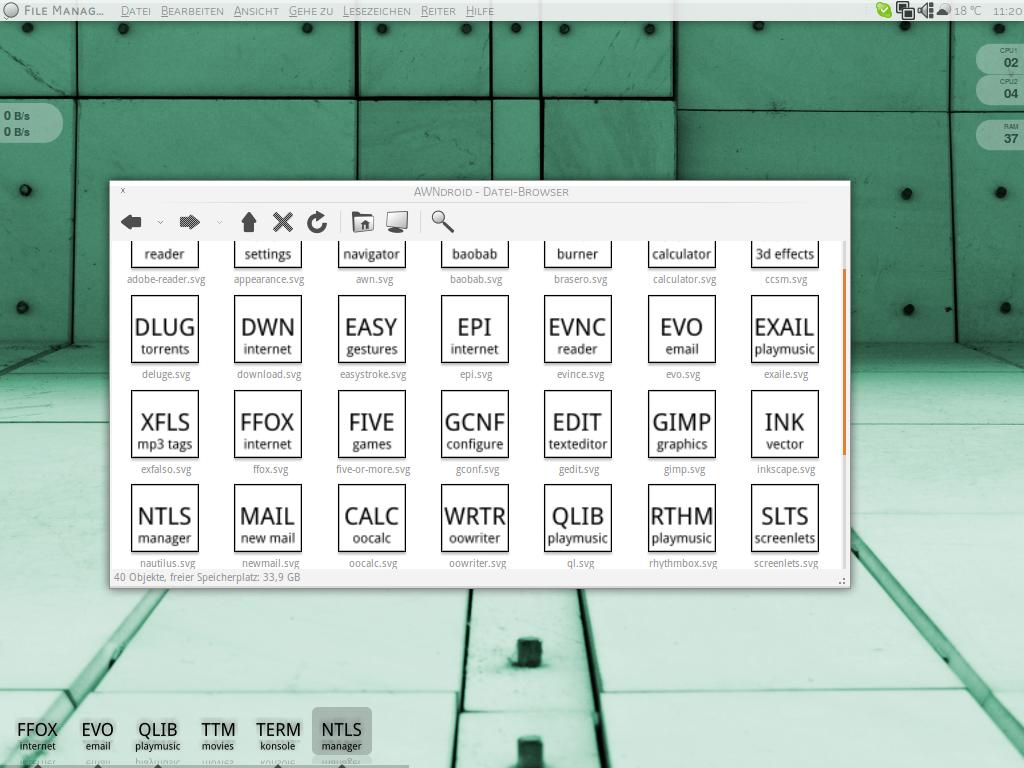Image resolution: width=1024 pixels, height=768 pixels.
Task: Open the Lesezeichen menu
Action: [377, 11]
